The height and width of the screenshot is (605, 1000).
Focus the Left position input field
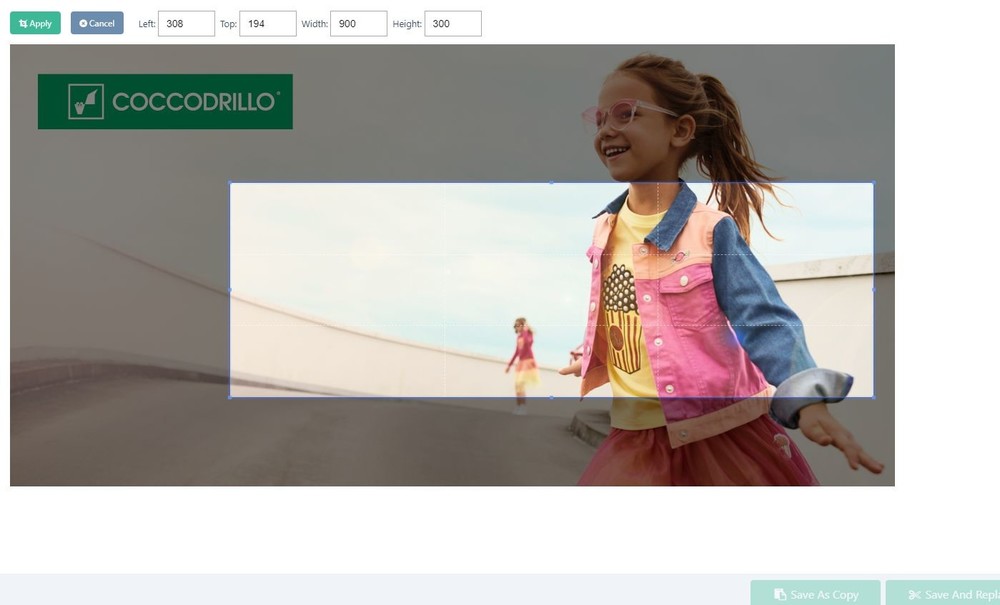coord(186,23)
